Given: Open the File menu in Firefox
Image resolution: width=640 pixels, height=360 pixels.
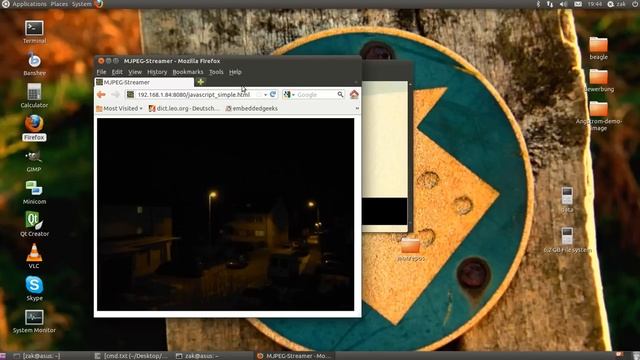Looking at the screenshot, I should (101, 72).
